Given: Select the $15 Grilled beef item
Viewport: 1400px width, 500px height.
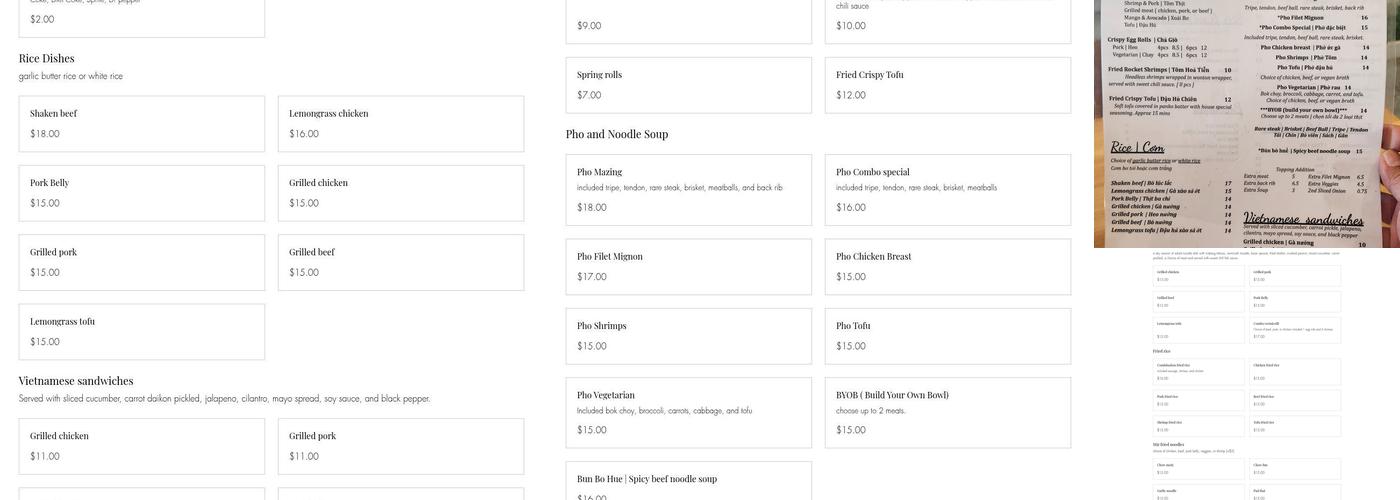Looking at the screenshot, I should [x=400, y=262].
